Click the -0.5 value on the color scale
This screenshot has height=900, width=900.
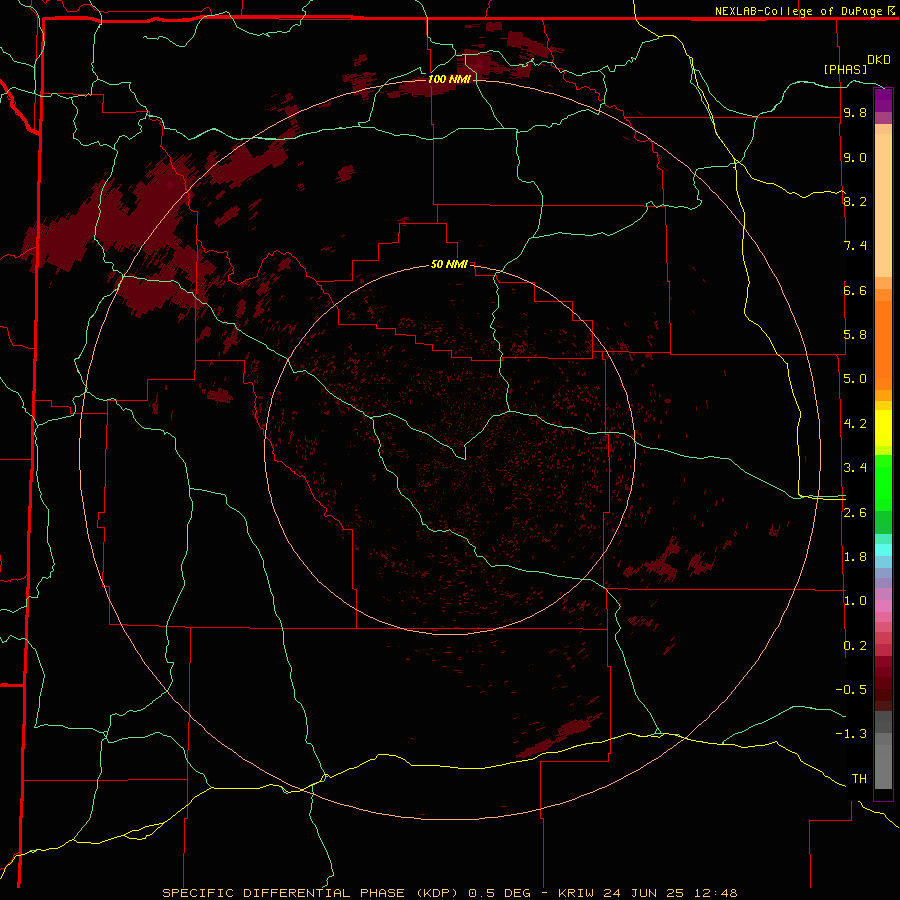pos(851,690)
